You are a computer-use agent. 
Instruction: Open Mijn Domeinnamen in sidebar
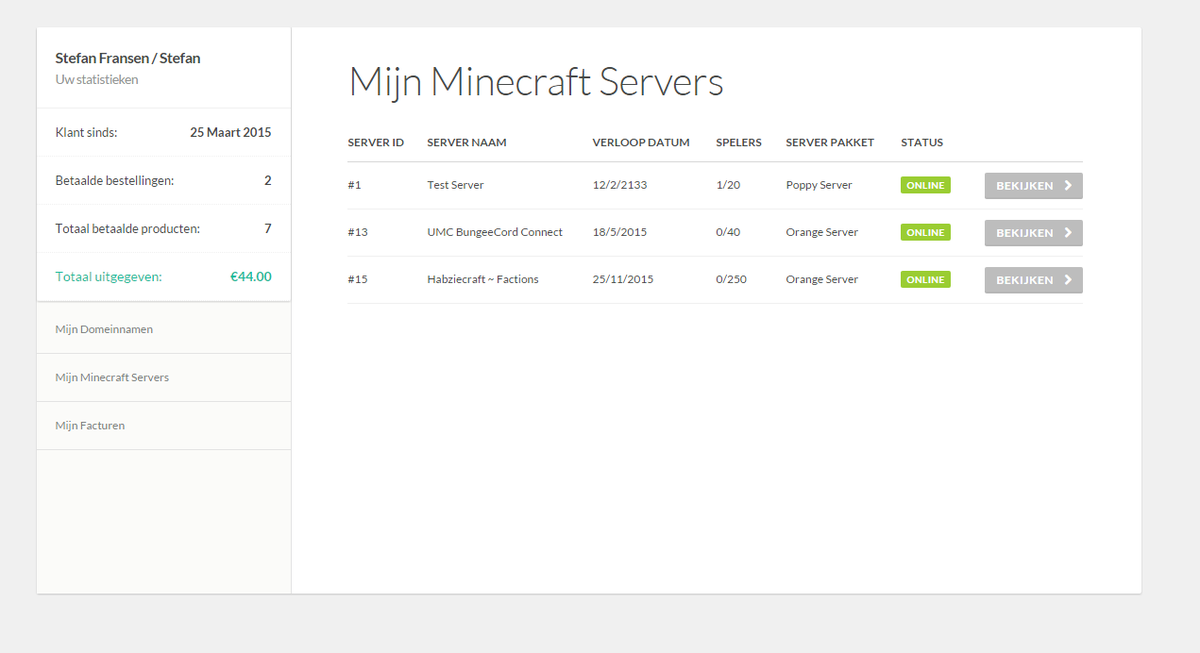tap(164, 329)
